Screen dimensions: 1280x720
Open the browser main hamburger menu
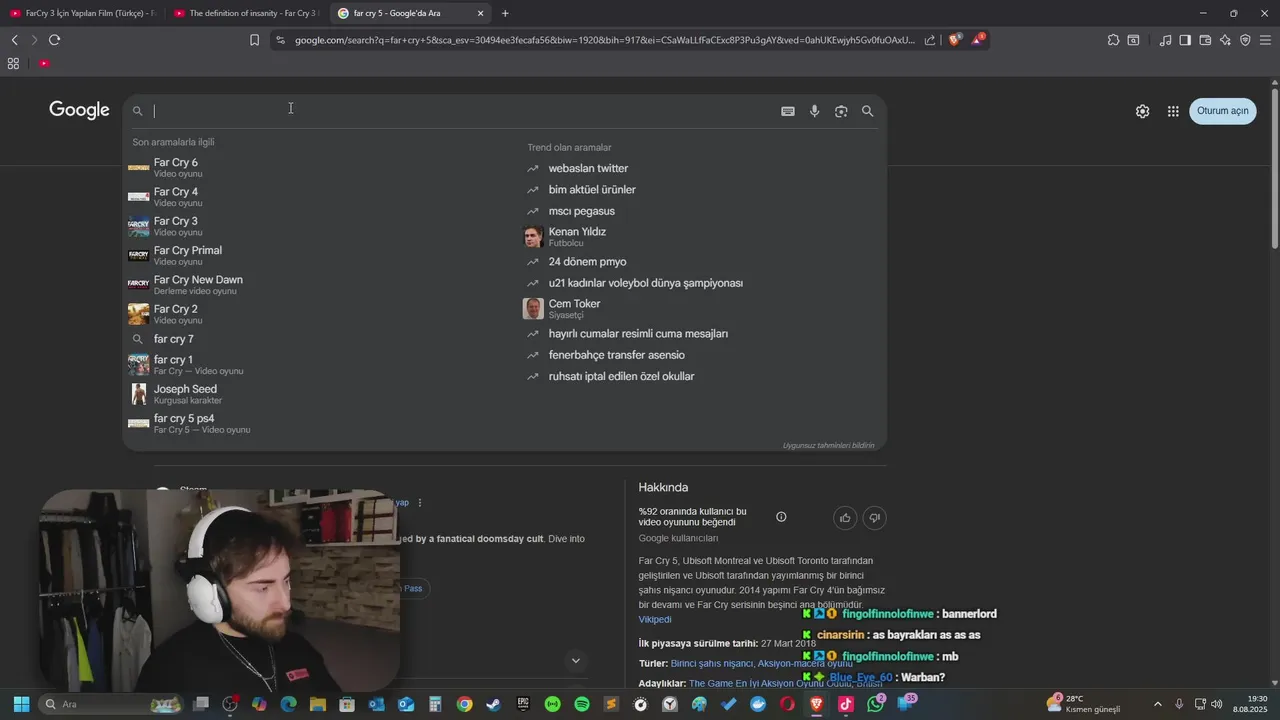point(1266,40)
